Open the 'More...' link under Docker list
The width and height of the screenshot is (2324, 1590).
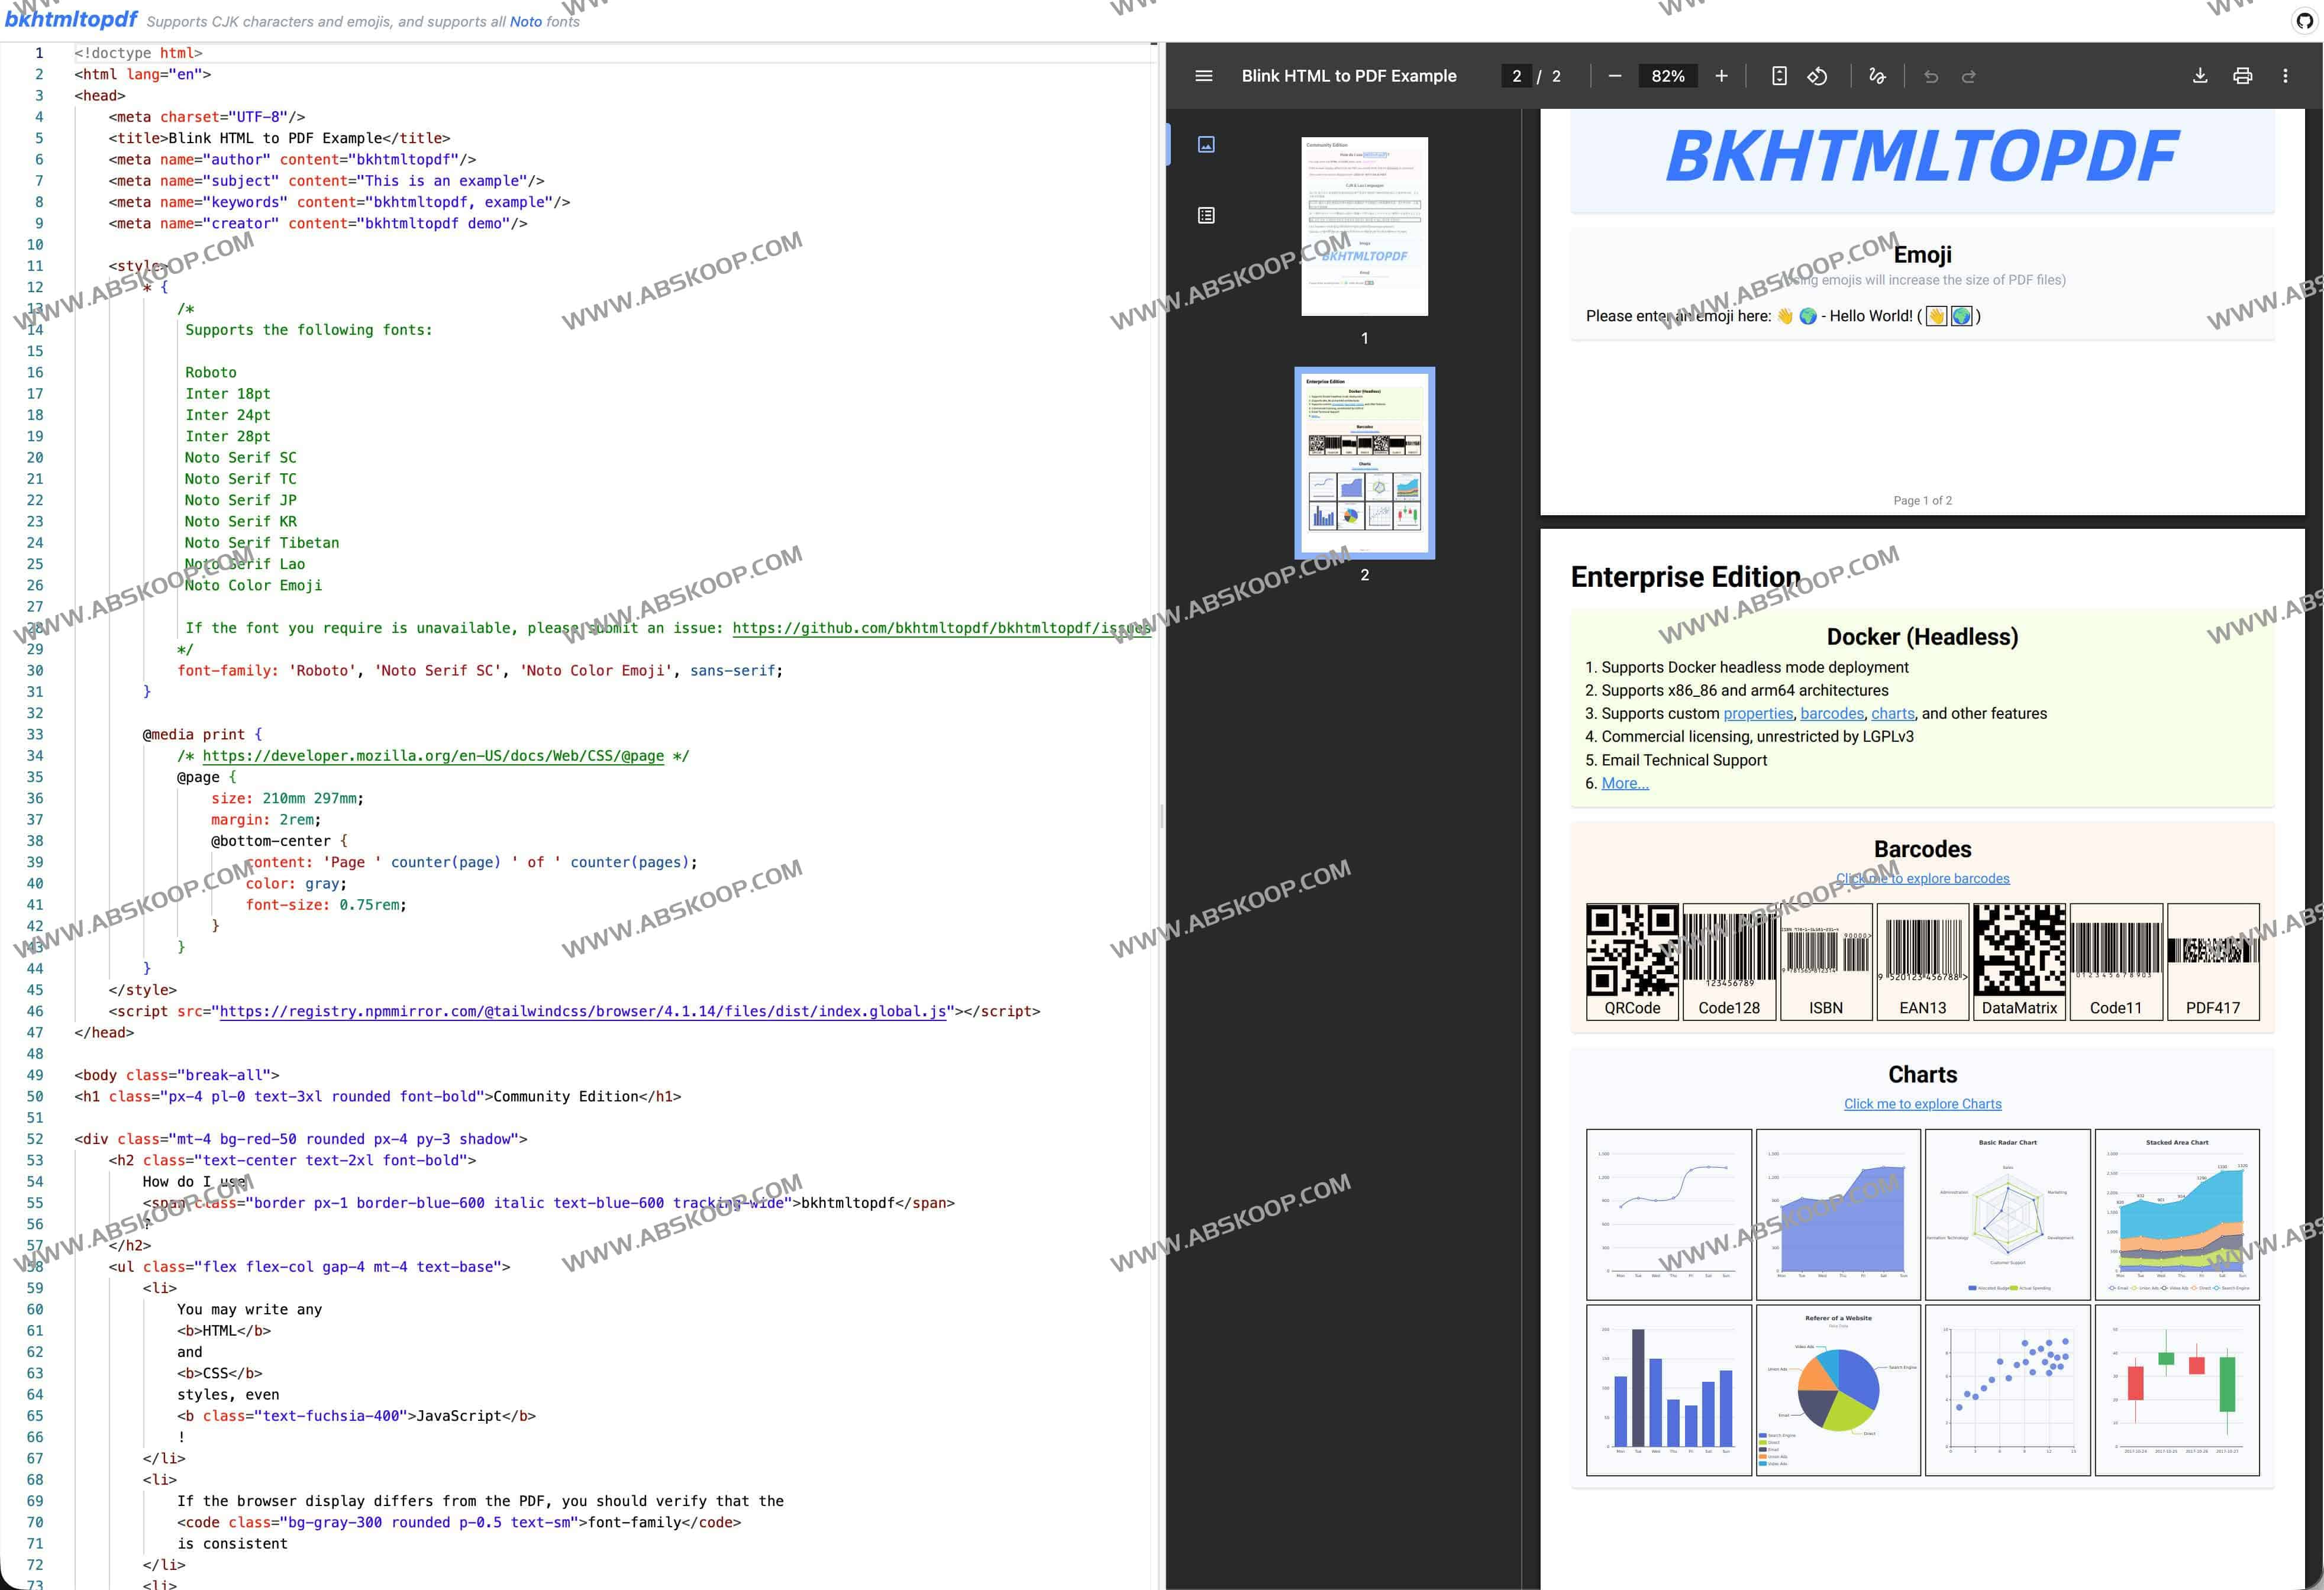[1624, 783]
